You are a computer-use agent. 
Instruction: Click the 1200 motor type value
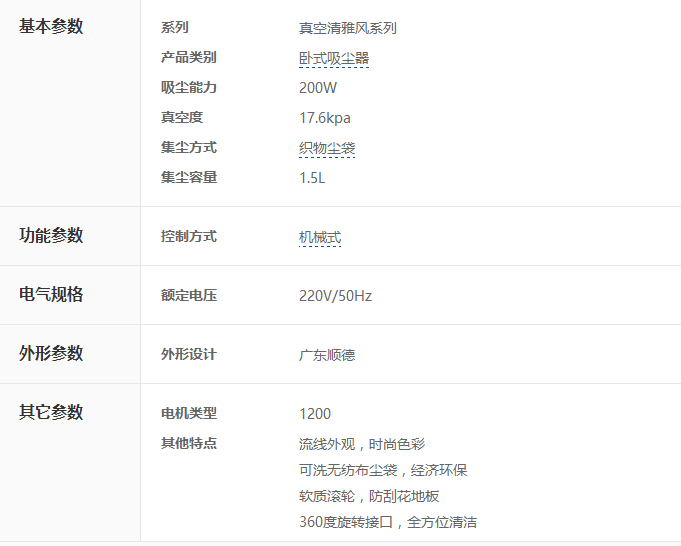click(315, 414)
